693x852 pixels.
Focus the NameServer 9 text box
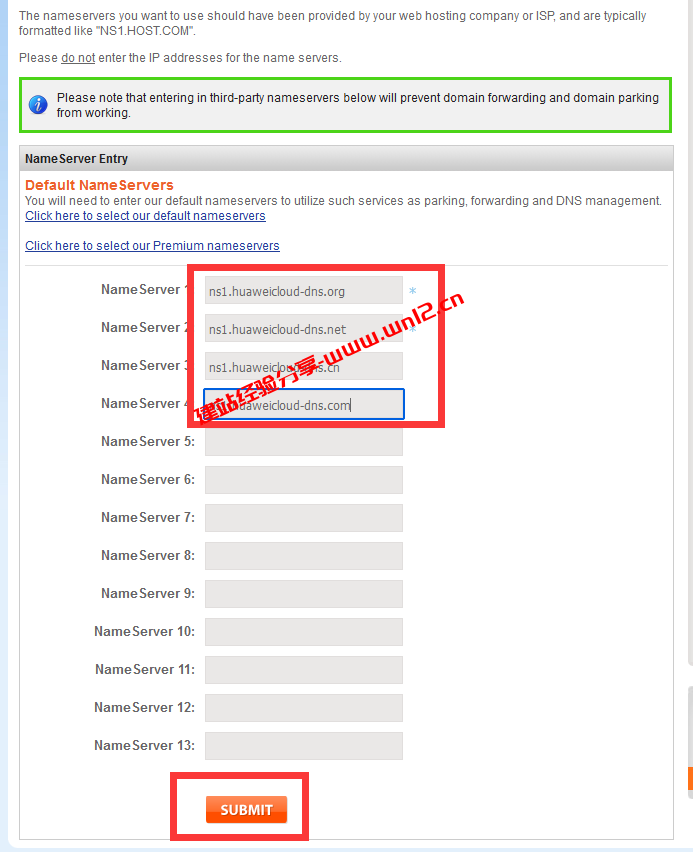point(303,594)
